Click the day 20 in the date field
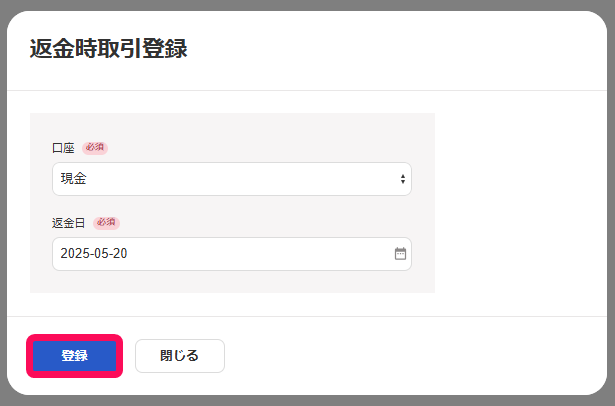615x406 pixels. click(x=120, y=253)
